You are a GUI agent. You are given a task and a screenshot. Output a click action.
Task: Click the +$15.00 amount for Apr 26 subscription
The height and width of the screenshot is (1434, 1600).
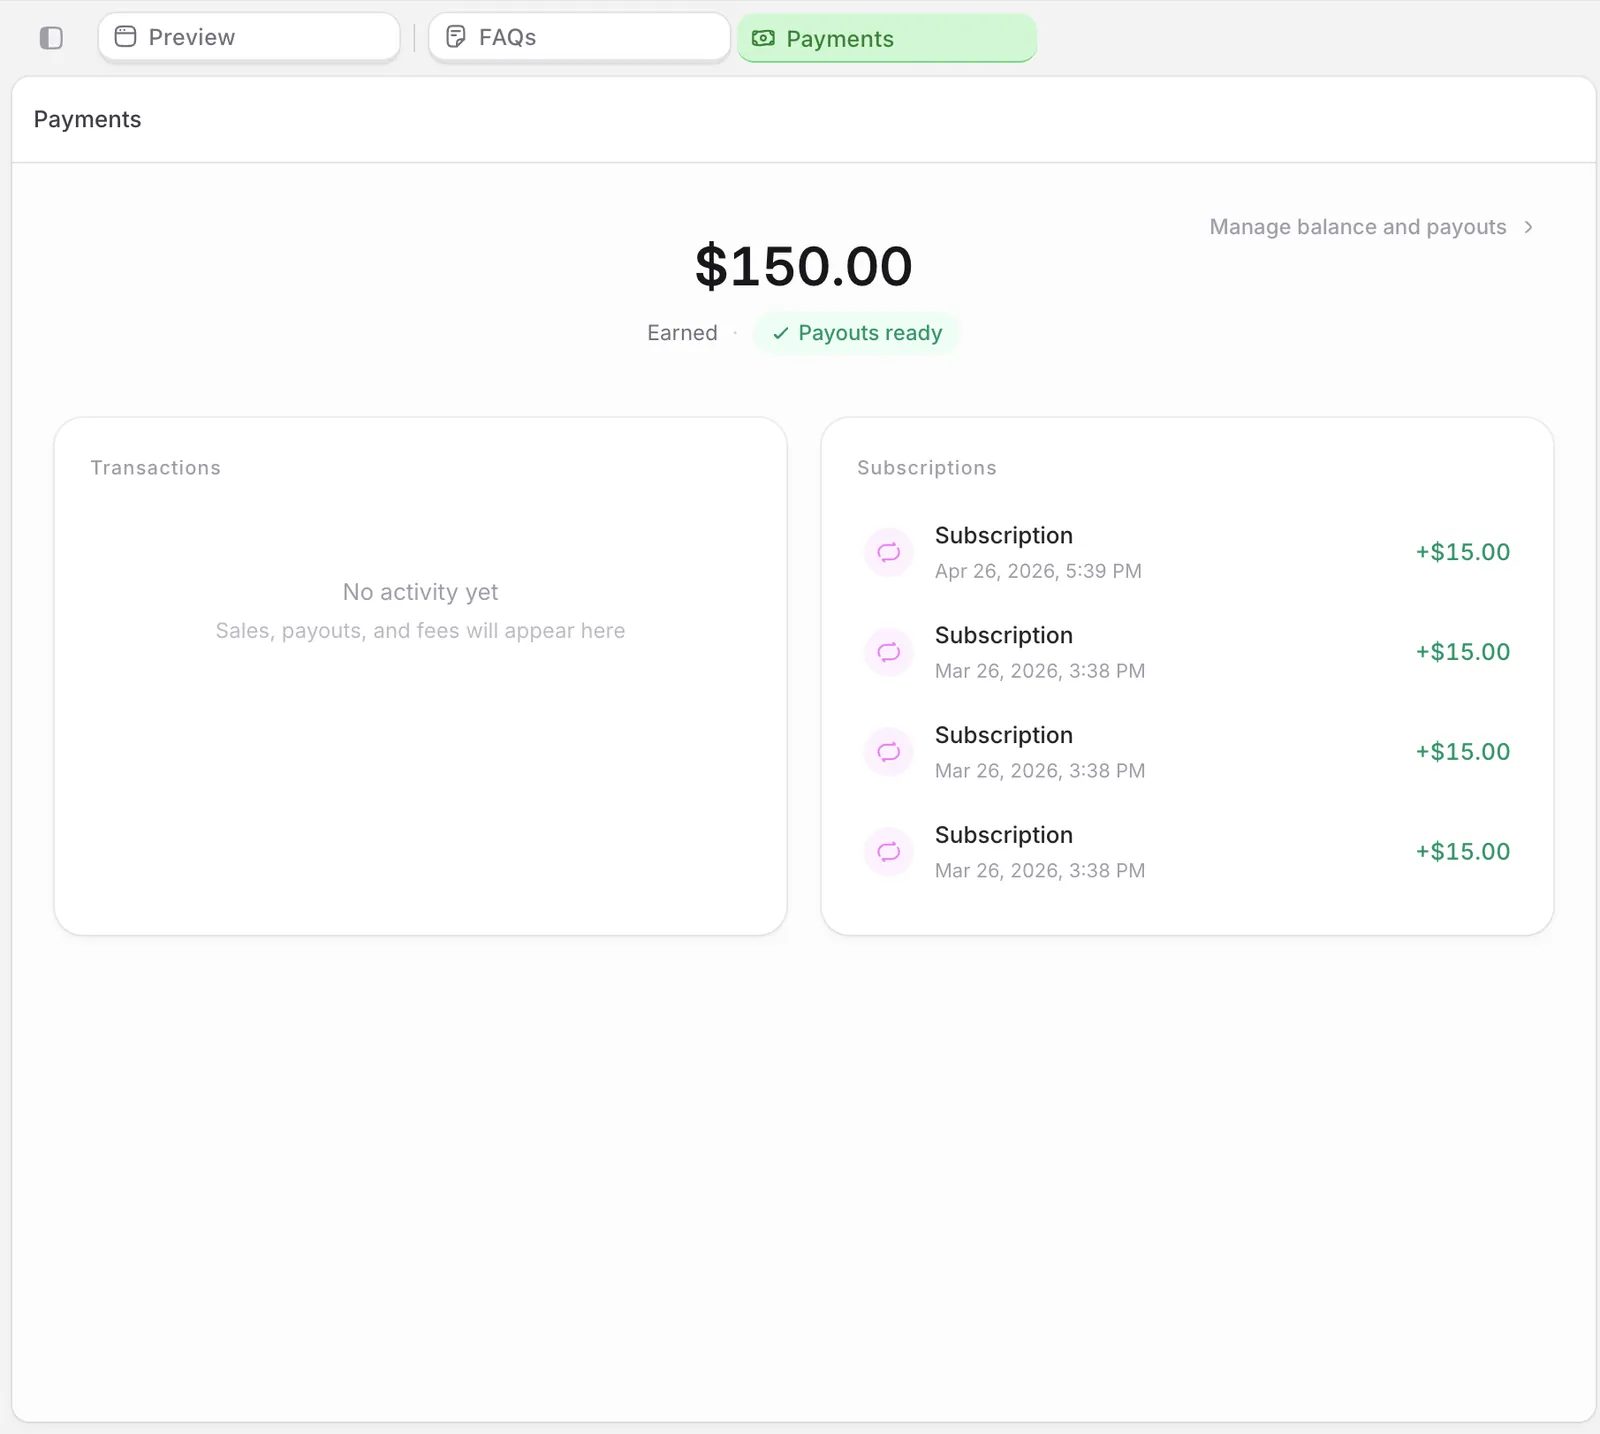coord(1462,552)
